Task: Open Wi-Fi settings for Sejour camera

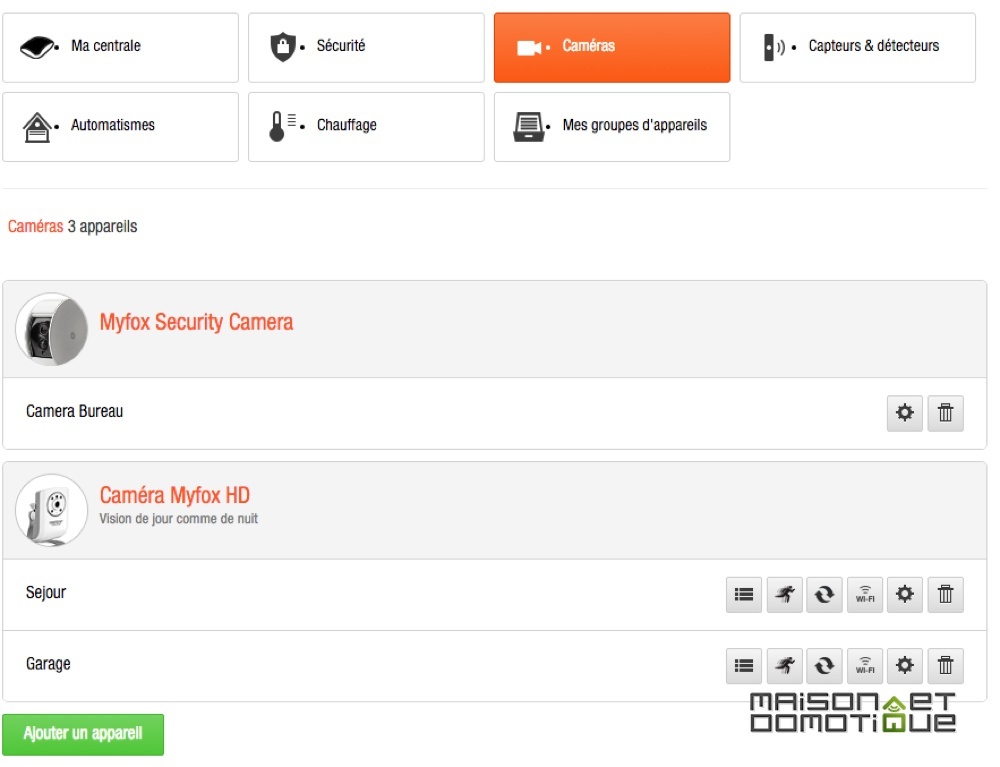Action: [x=865, y=595]
